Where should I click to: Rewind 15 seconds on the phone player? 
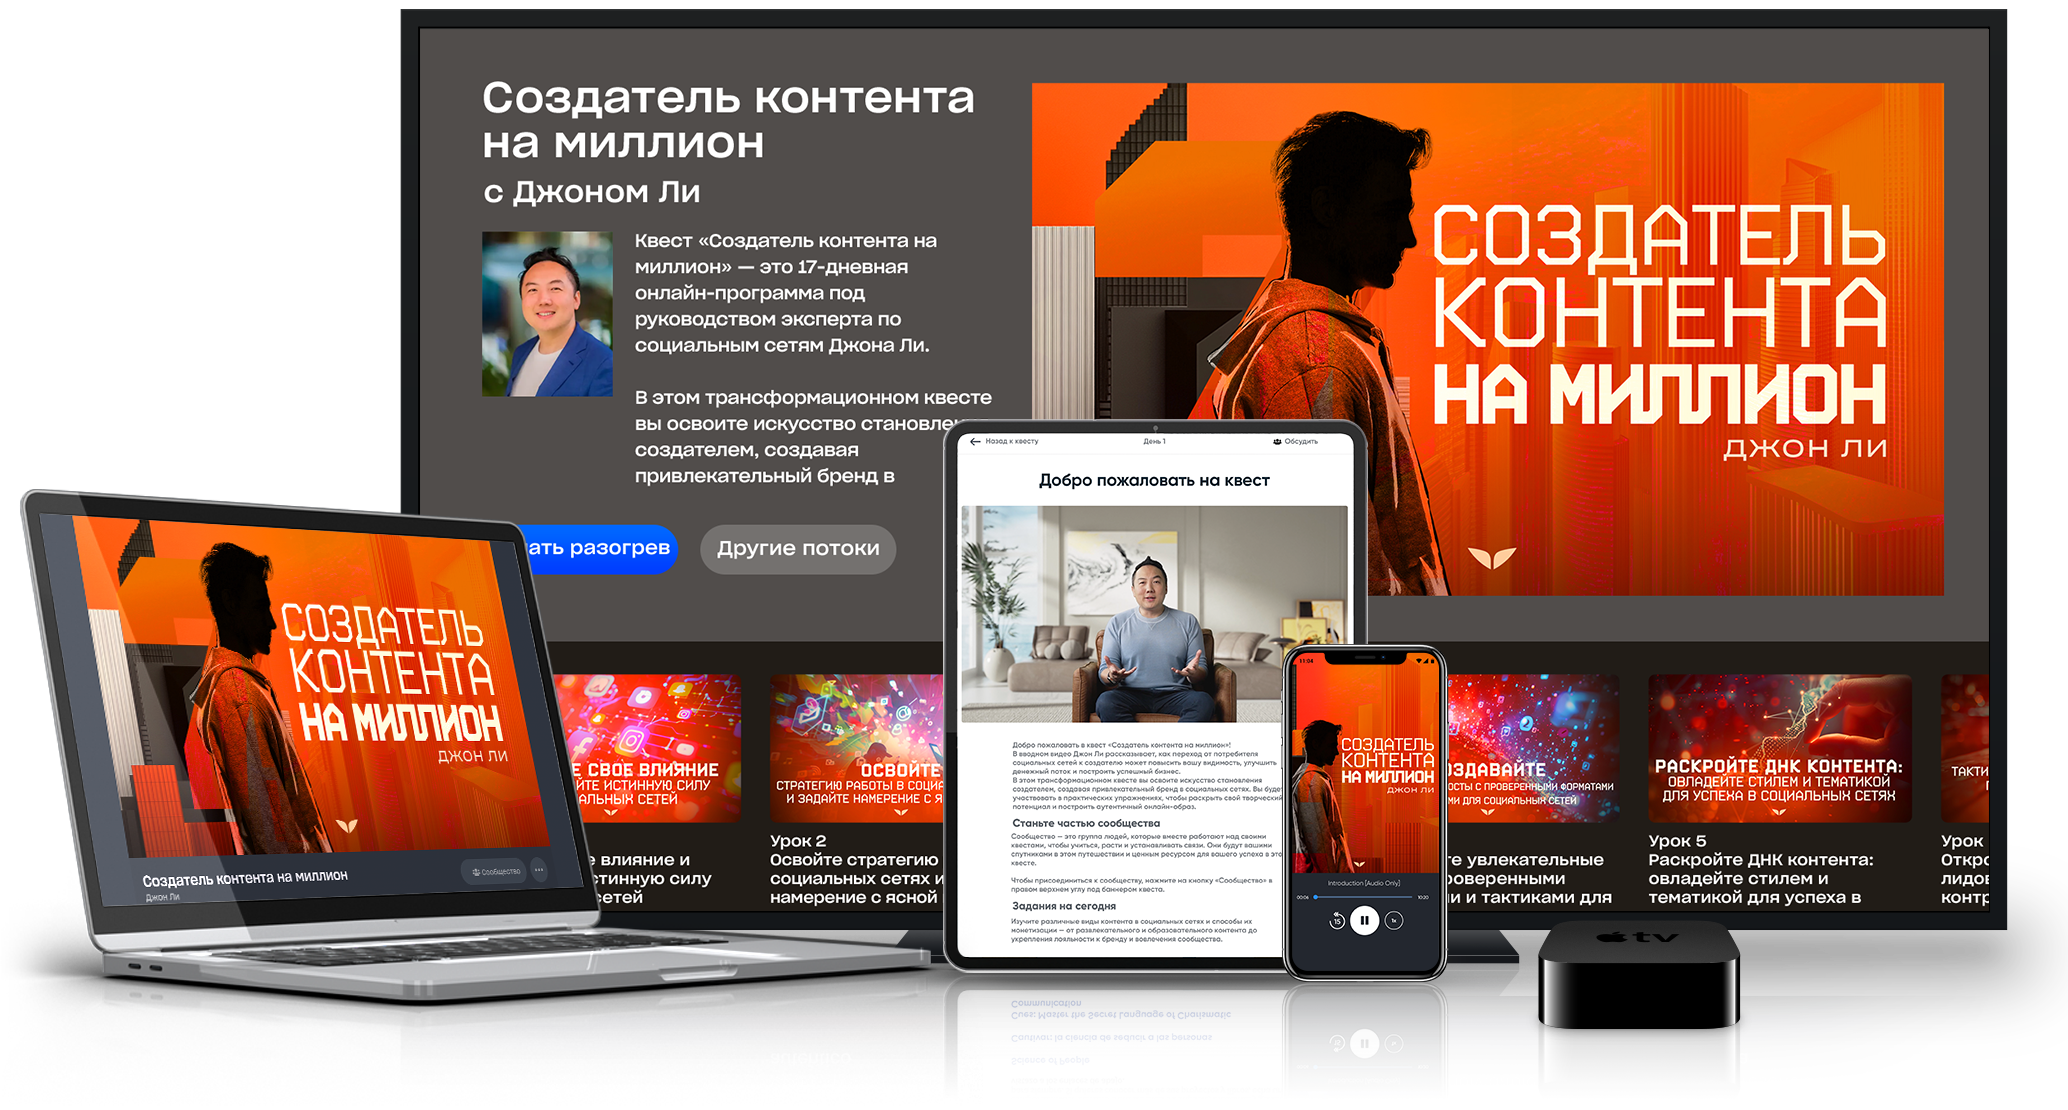(1336, 921)
